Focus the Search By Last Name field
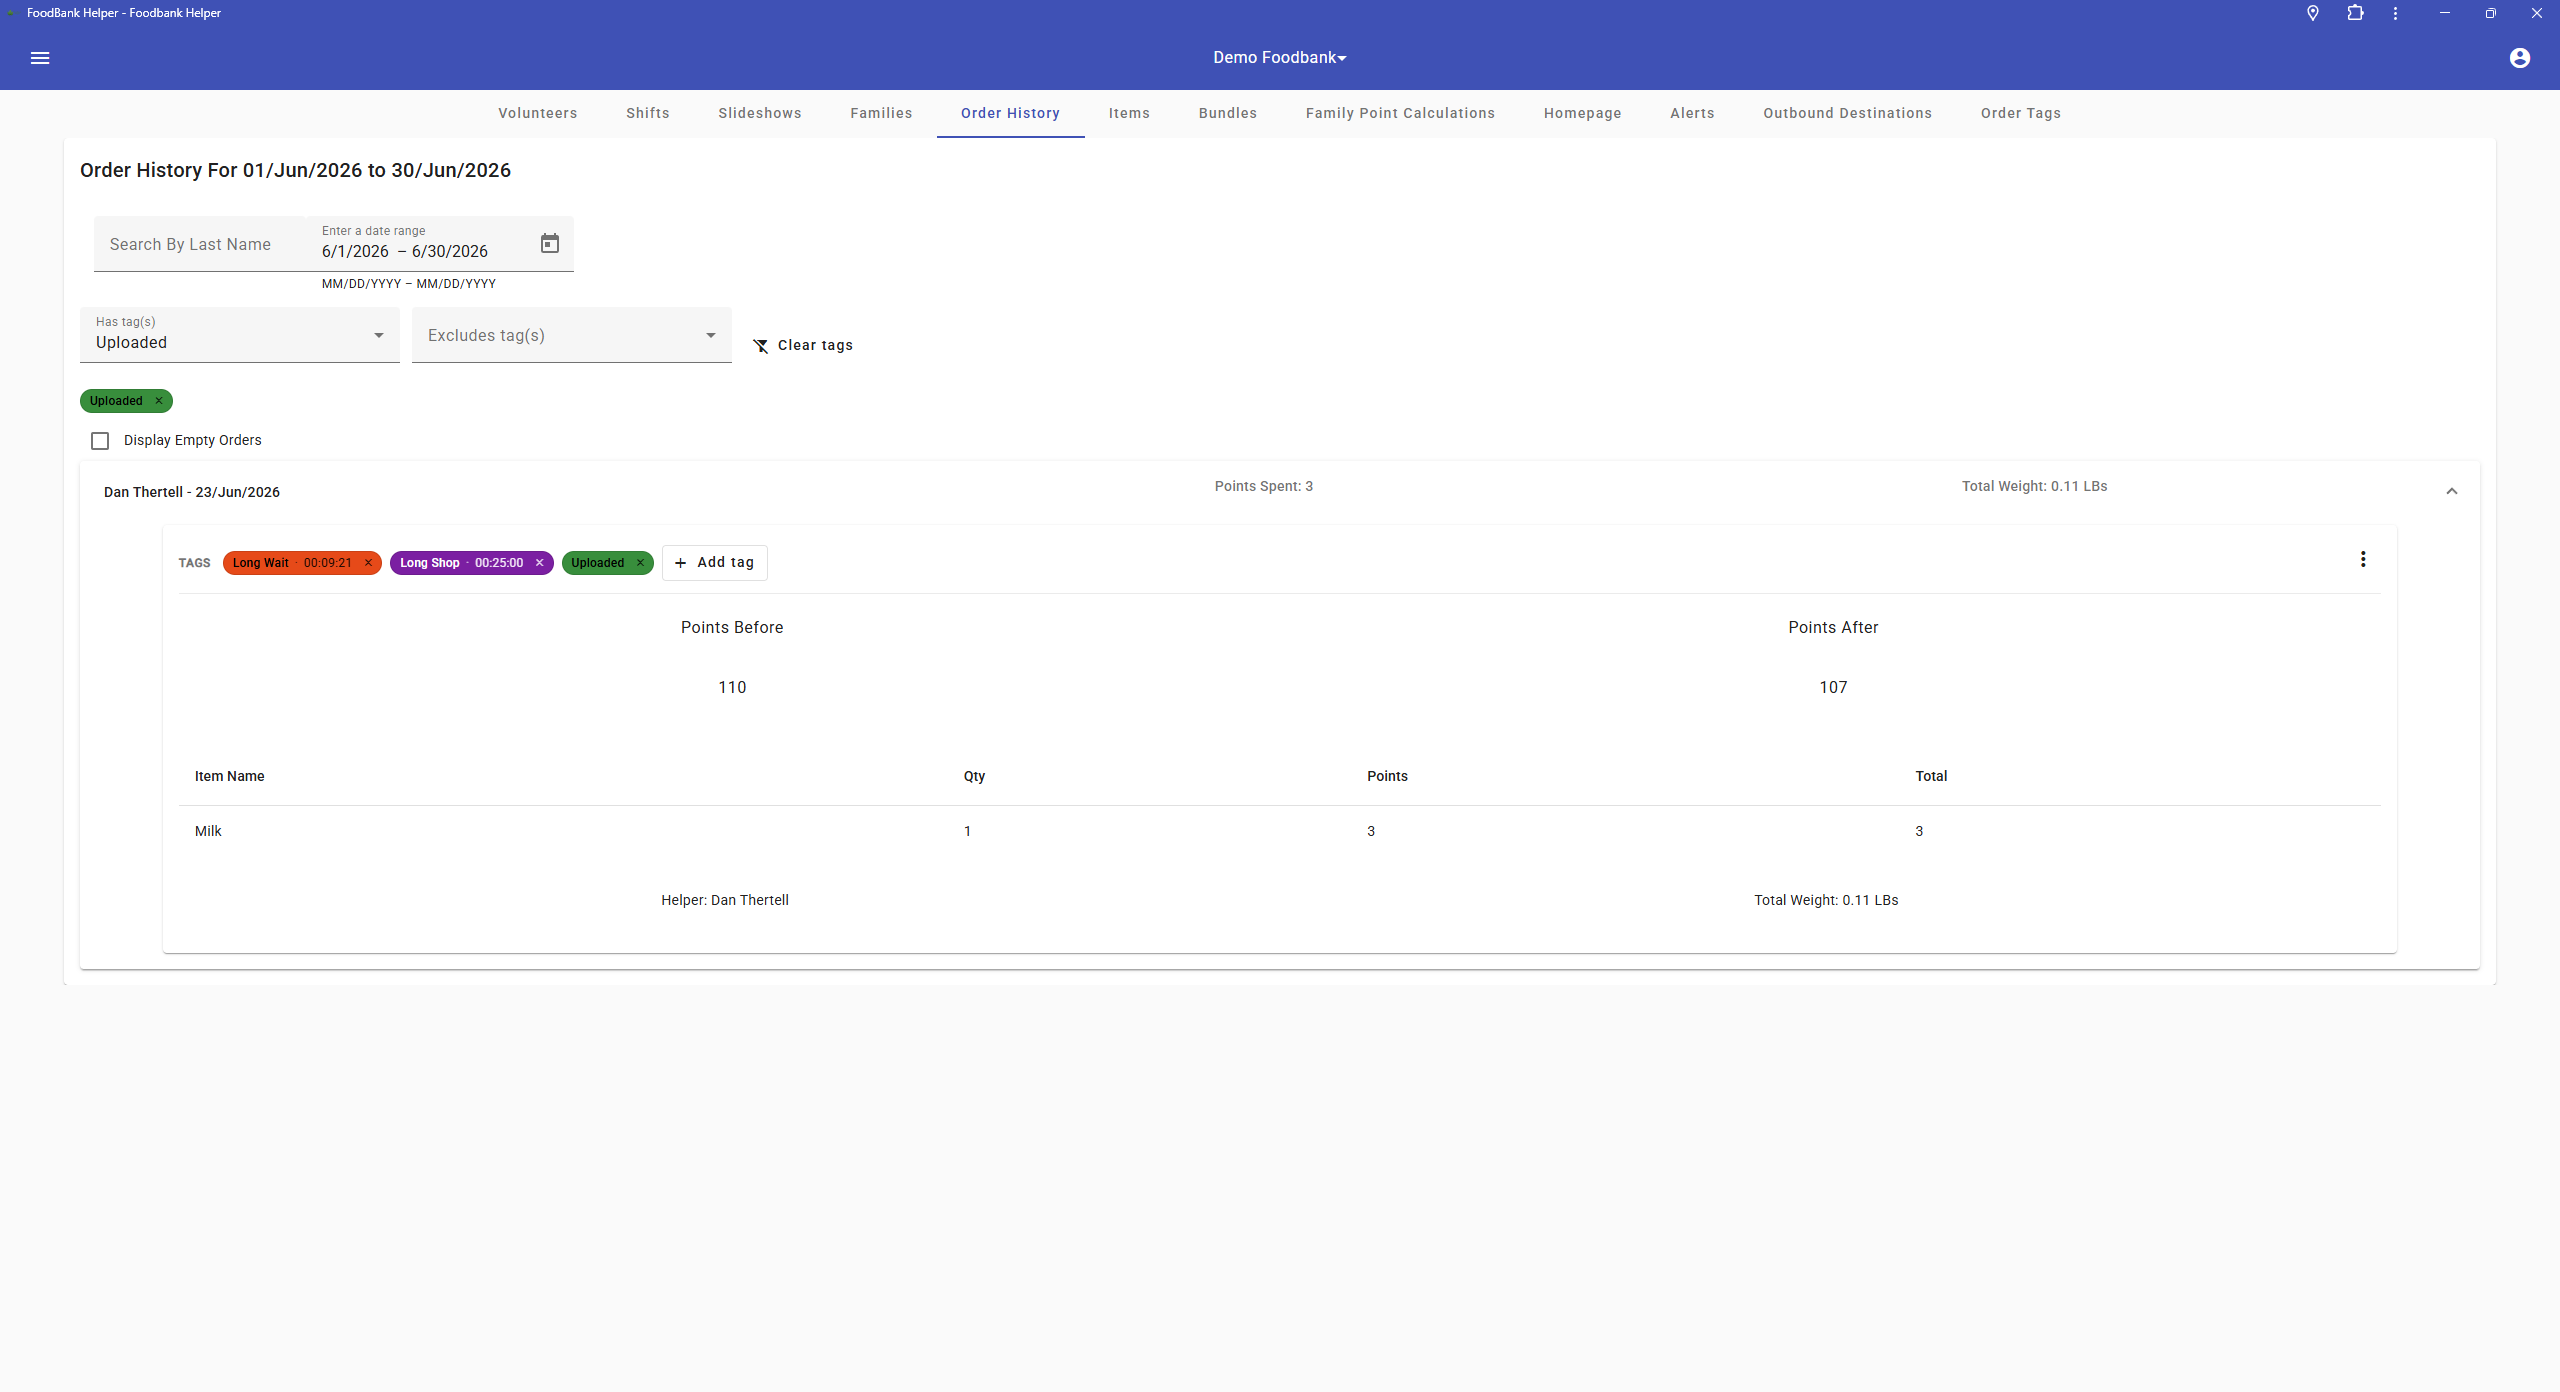This screenshot has height=1392, width=2560. [x=200, y=244]
